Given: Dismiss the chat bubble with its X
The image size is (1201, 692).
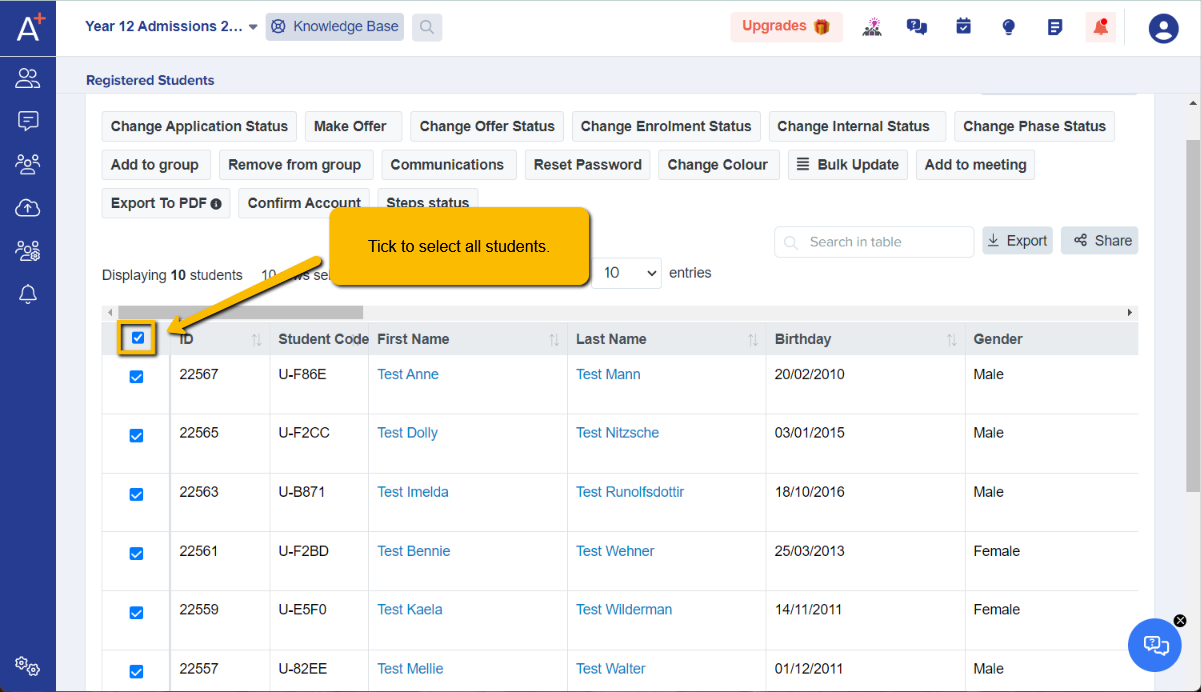Looking at the screenshot, I should 1180,621.
